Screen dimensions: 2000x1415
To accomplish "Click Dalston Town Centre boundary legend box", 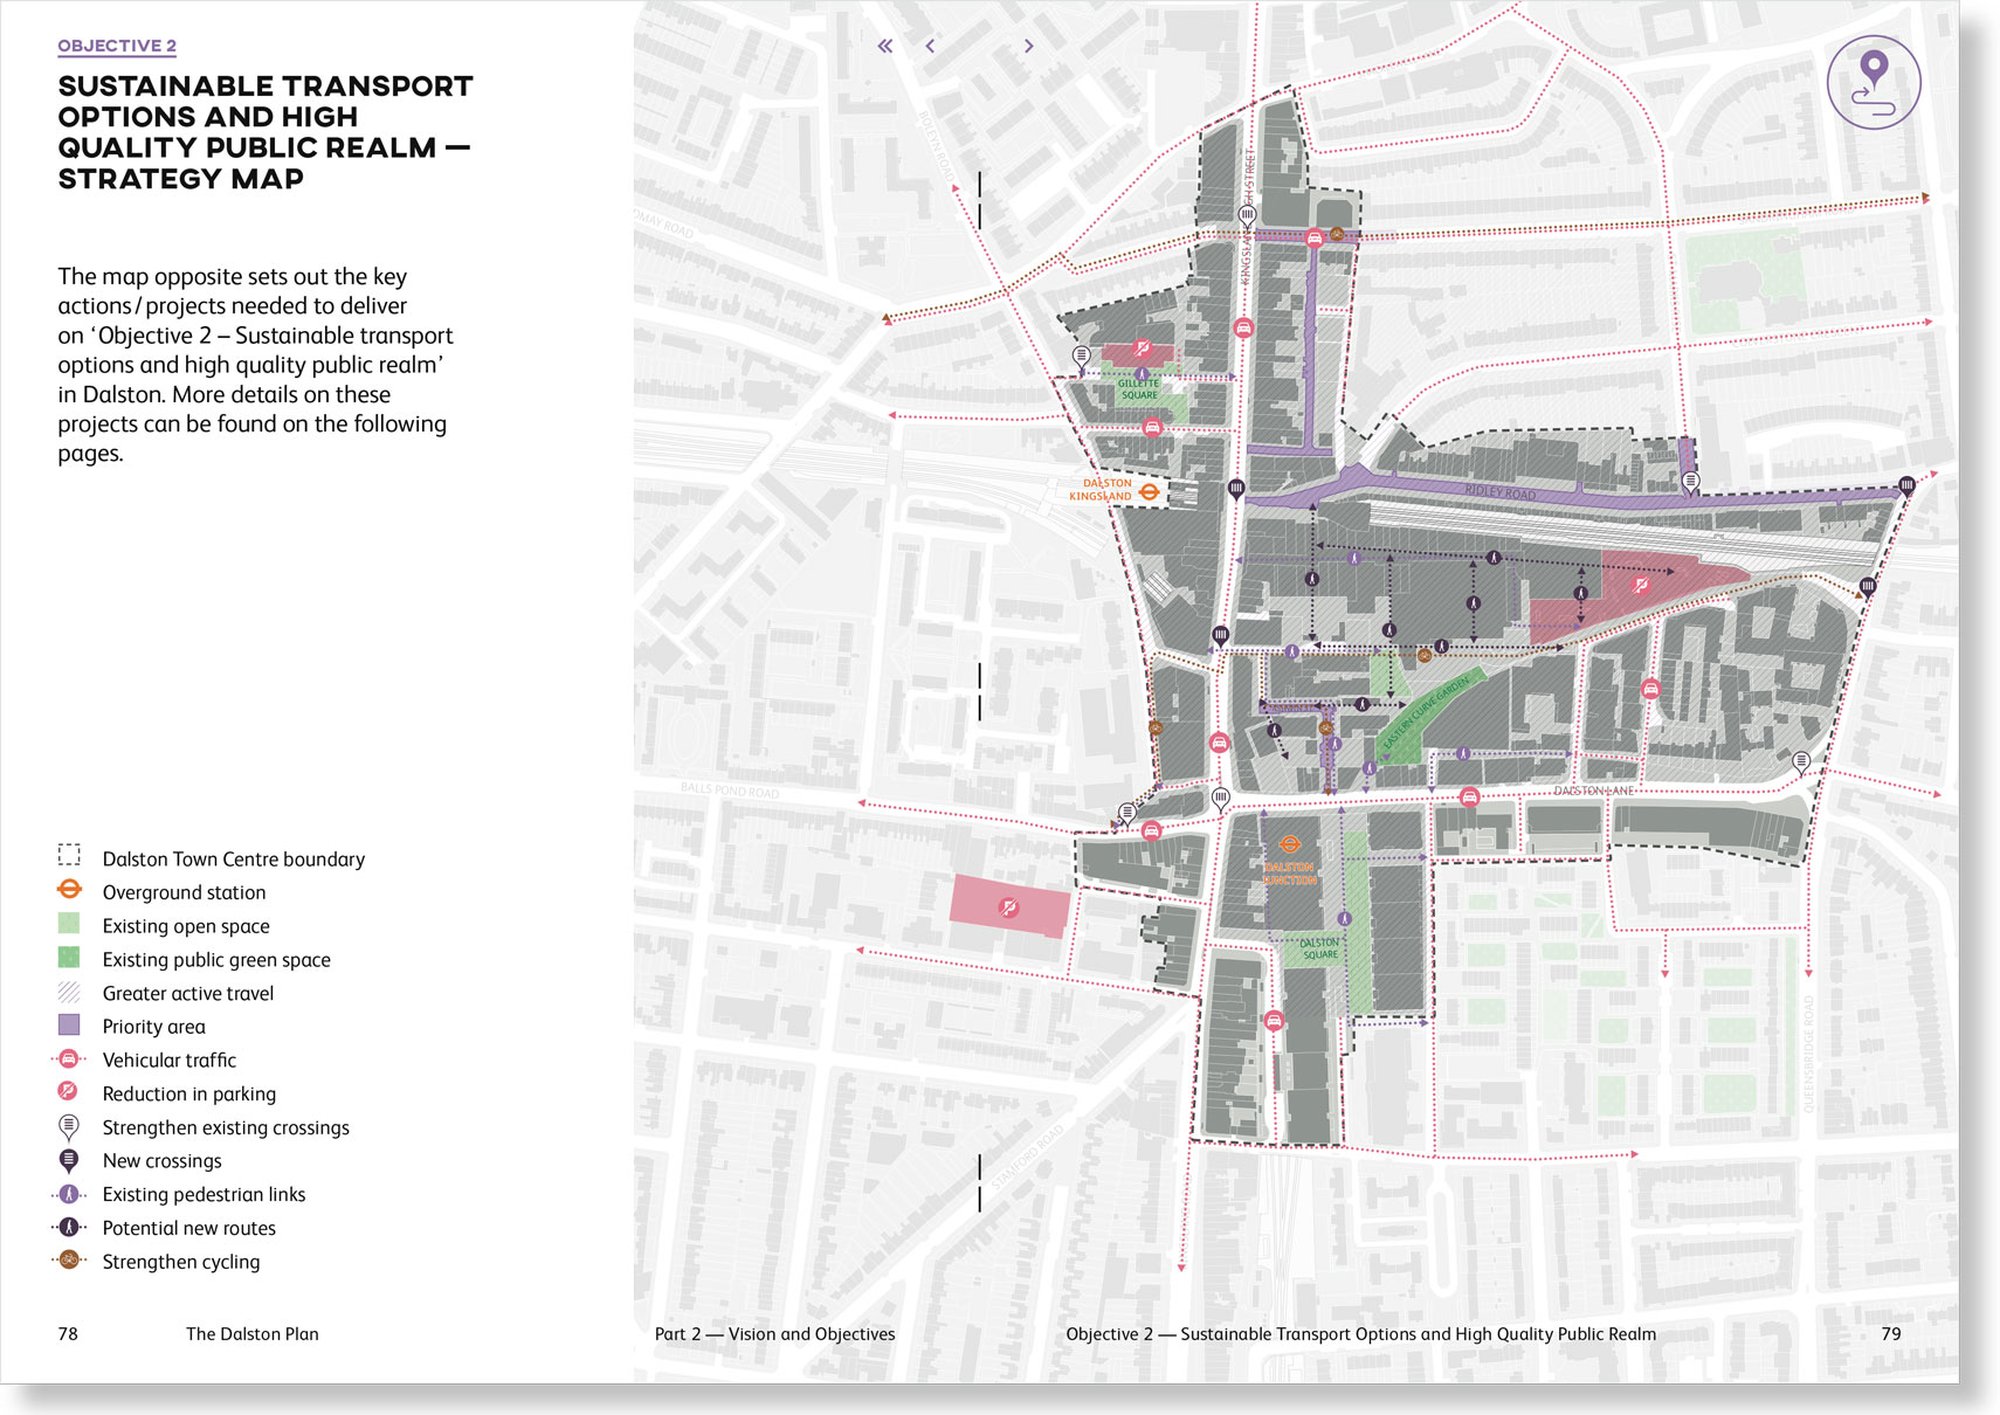I will click(x=69, y=856).
